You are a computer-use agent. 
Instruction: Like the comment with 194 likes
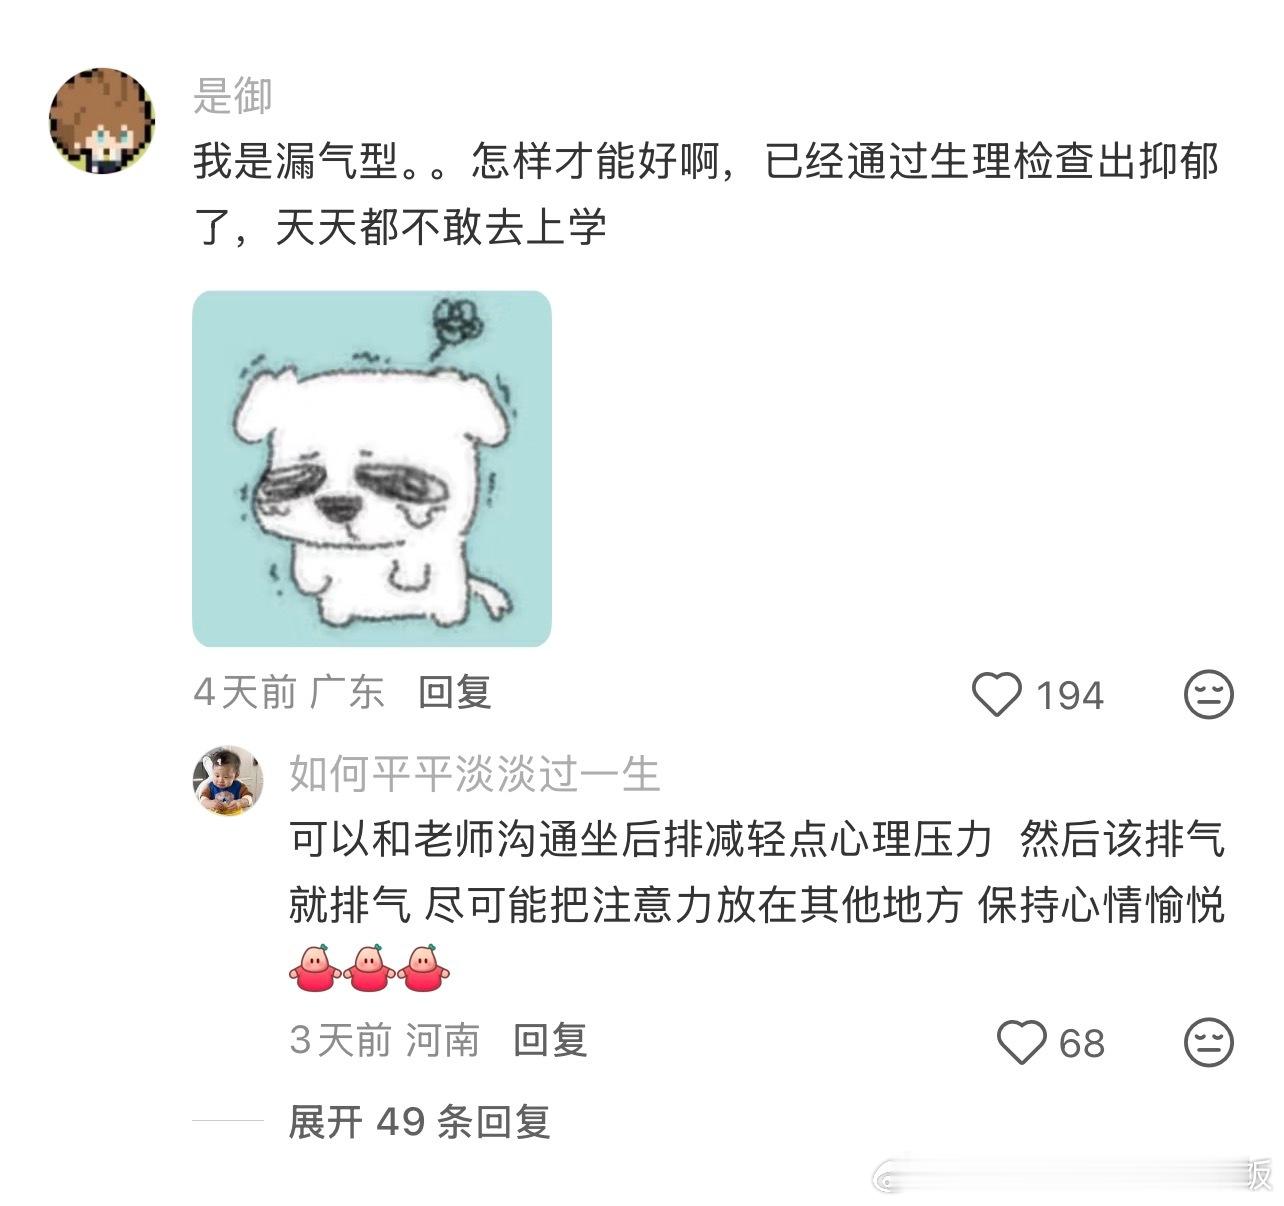coord(997,694)
